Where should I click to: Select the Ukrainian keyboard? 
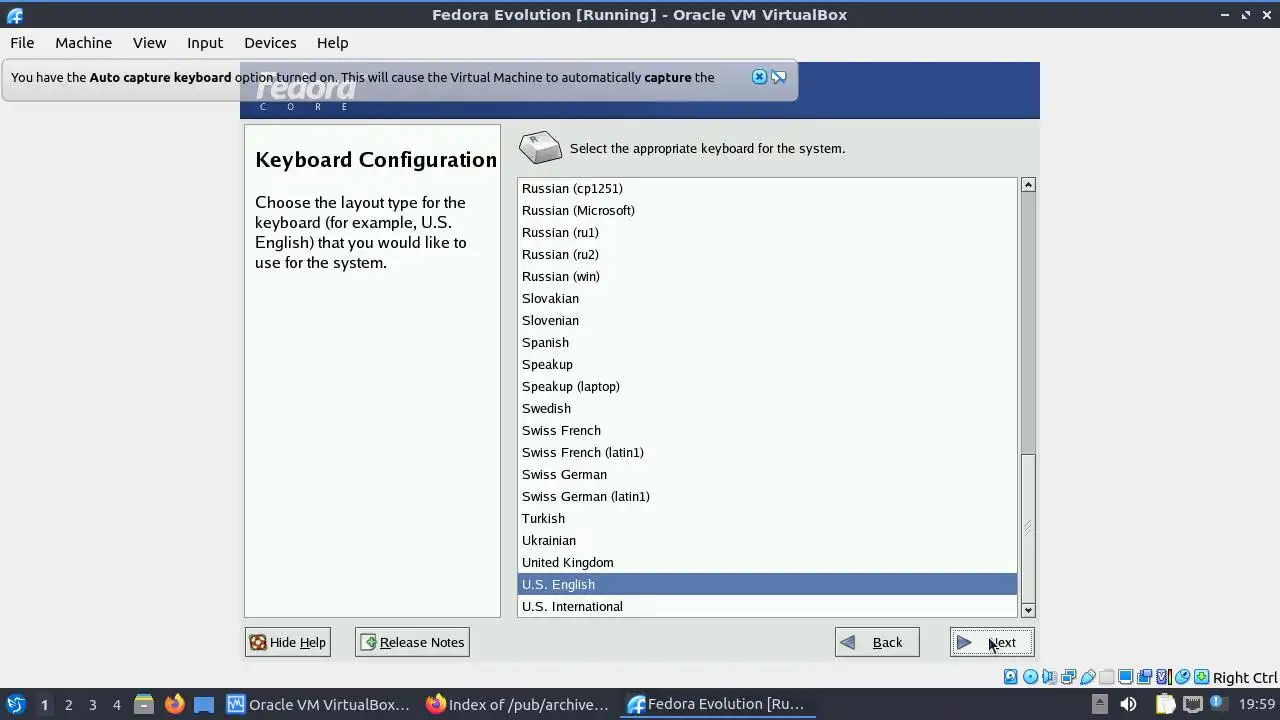767,540
